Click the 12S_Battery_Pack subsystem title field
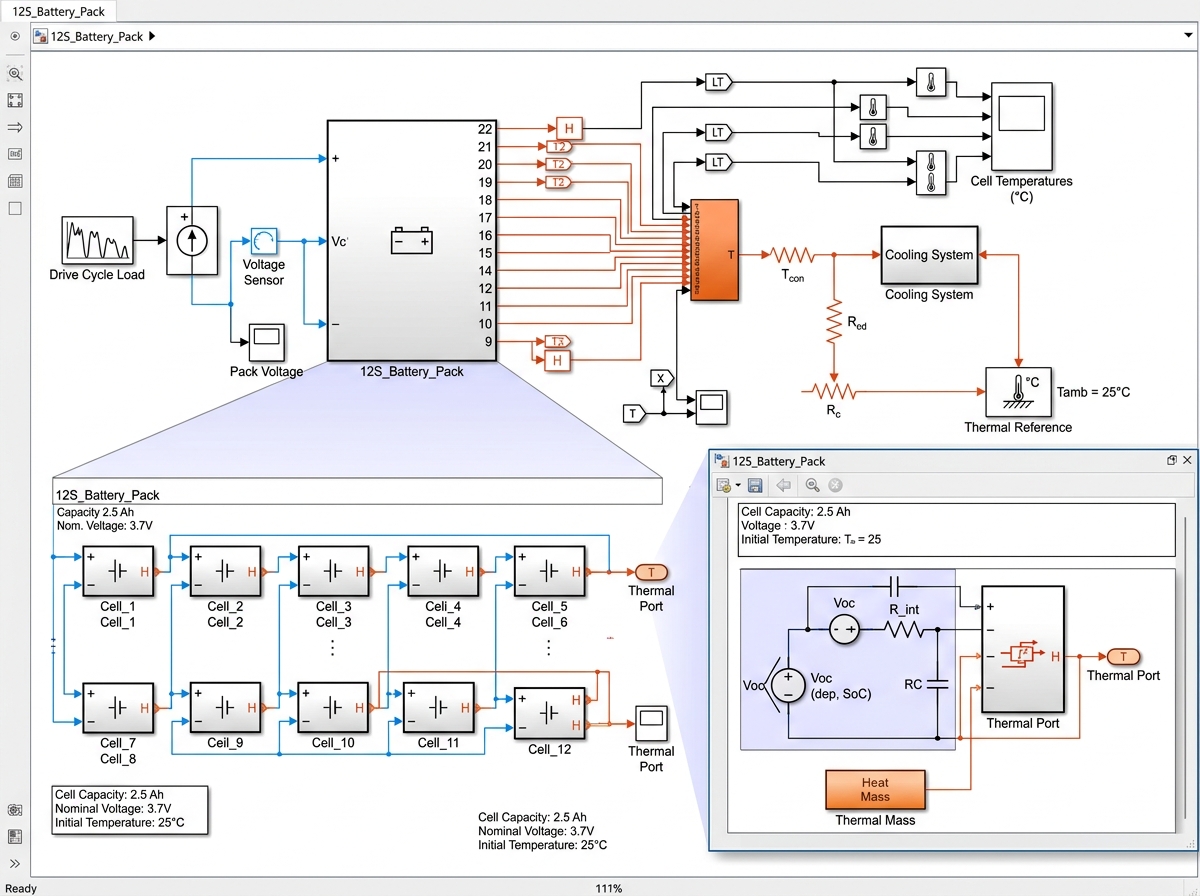The width and height of the screenshot is (1200, 896). (357, 492)
